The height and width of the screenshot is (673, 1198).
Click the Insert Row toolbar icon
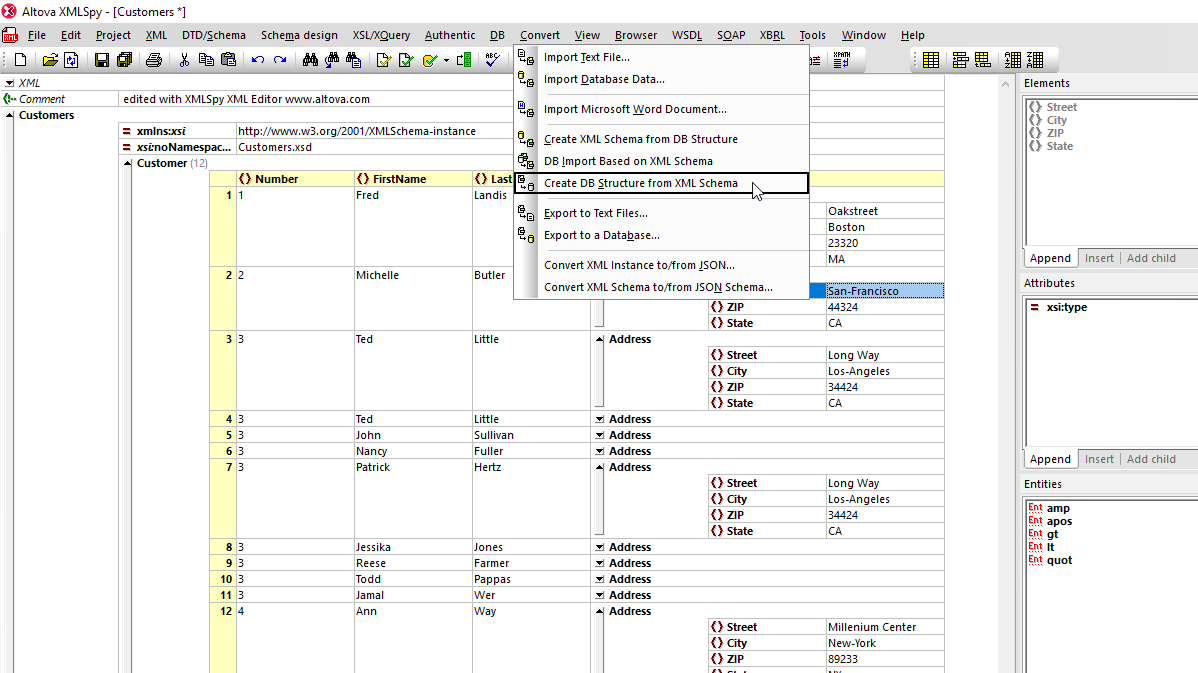tap(960, 60)
